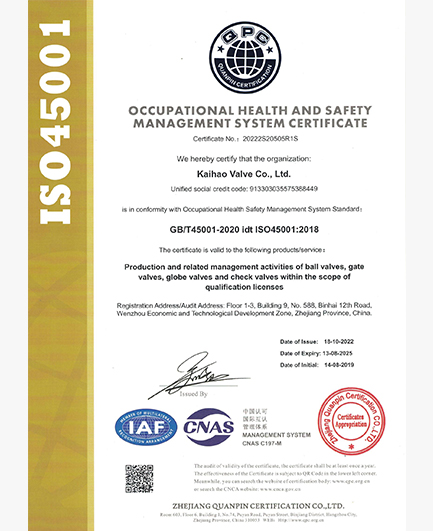Click the www.qpc.org.cn website reference
The image size is (433, 531).
(351, 481)
